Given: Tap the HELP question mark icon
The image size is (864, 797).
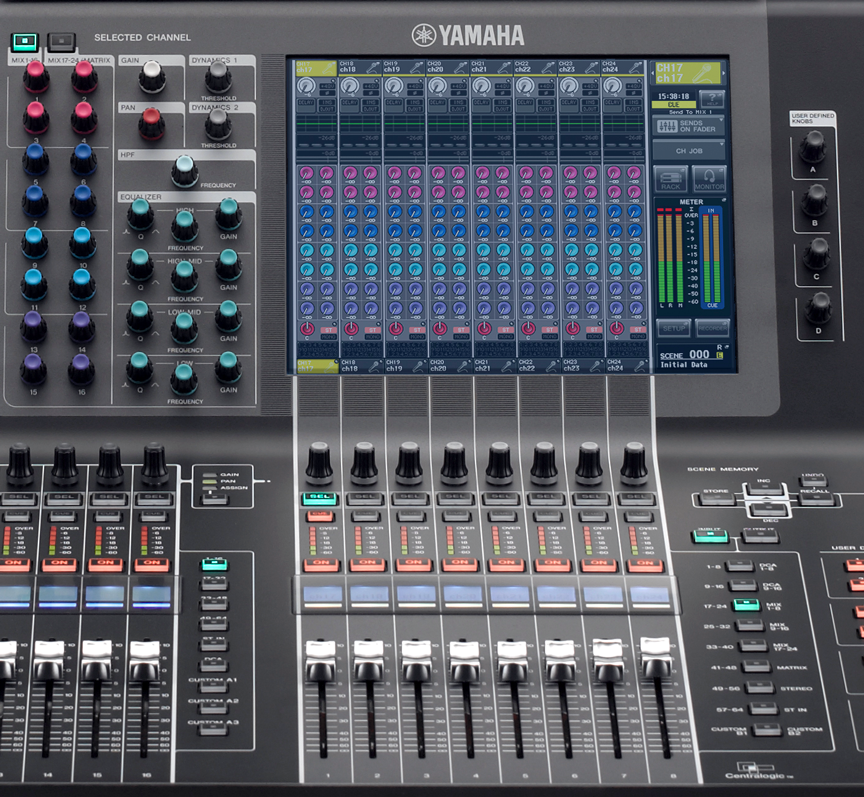Looking at the screenshot, I should pyautogui.click(x=711, y=98).
